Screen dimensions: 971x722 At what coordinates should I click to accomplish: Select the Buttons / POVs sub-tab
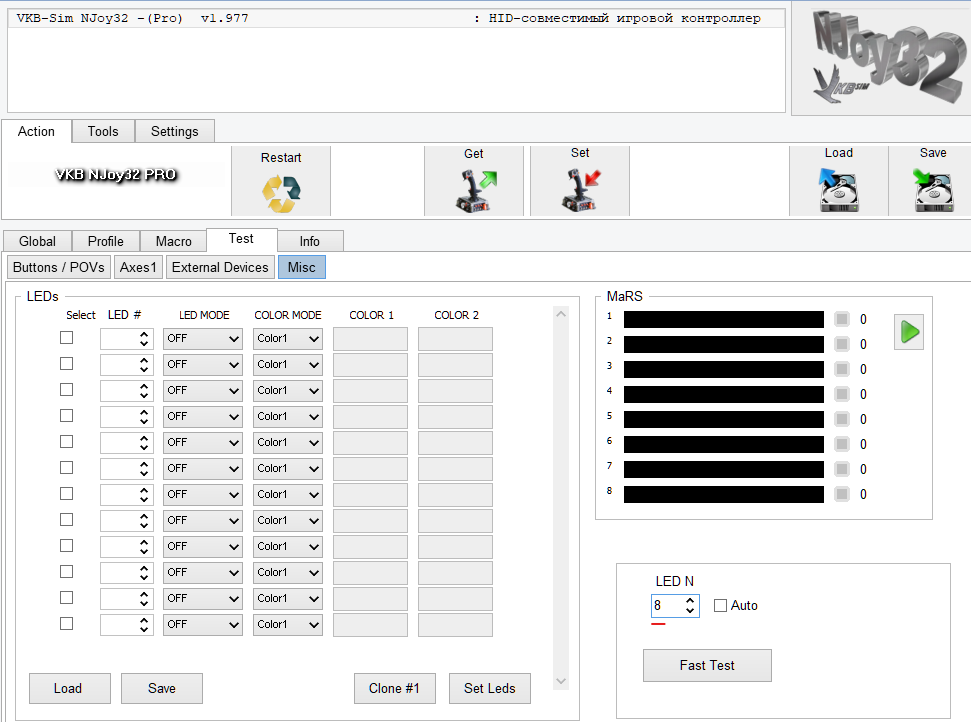click(59, 267)
